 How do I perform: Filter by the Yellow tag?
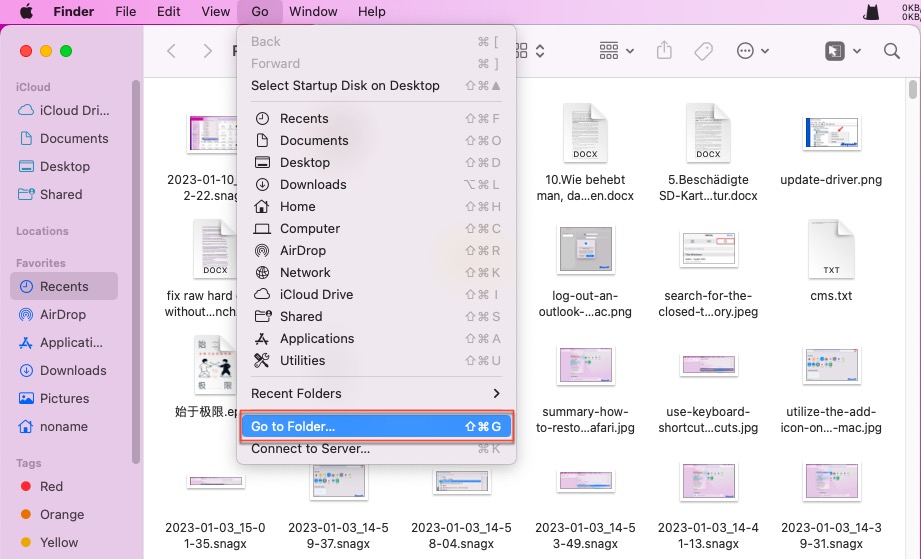tap(64, 542)
